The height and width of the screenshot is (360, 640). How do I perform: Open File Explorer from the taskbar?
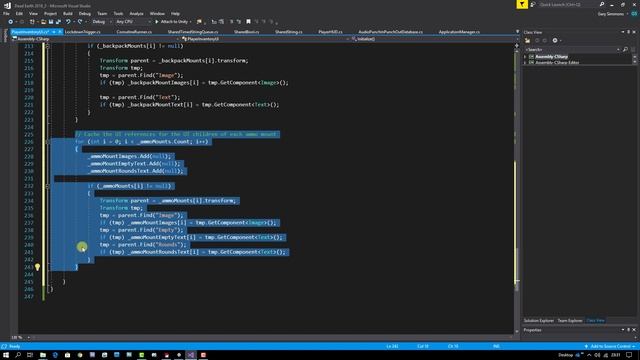[x=42, y=355]
